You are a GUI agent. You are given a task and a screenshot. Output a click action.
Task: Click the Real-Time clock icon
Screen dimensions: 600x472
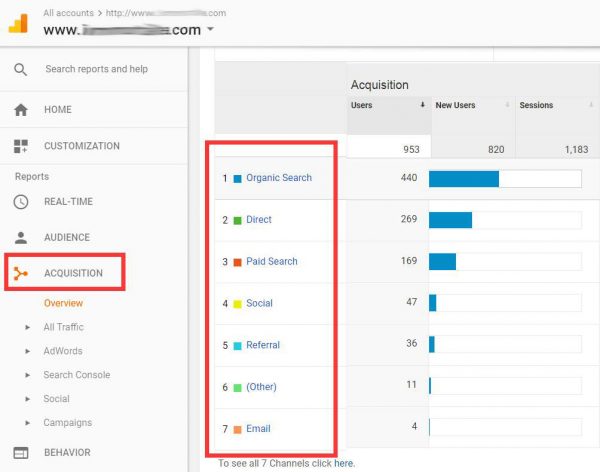click(x=20, y=201)
